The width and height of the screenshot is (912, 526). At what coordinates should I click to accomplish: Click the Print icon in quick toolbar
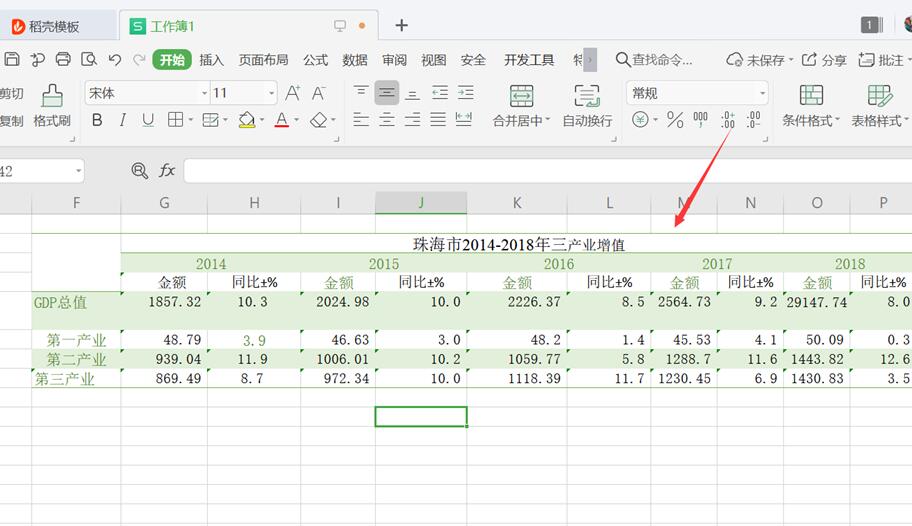[x=63, y=59]
